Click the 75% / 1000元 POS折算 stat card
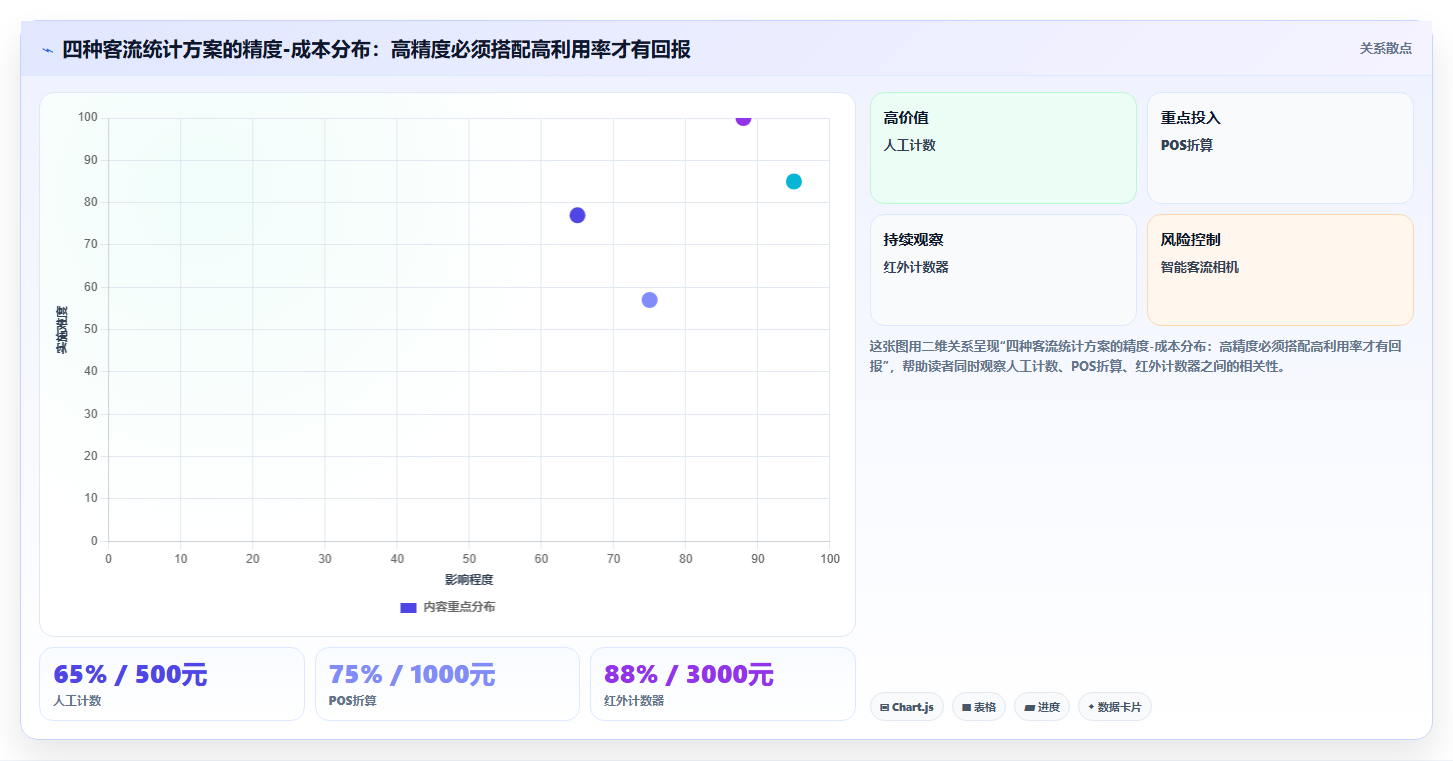 click(x=447, y=684)
